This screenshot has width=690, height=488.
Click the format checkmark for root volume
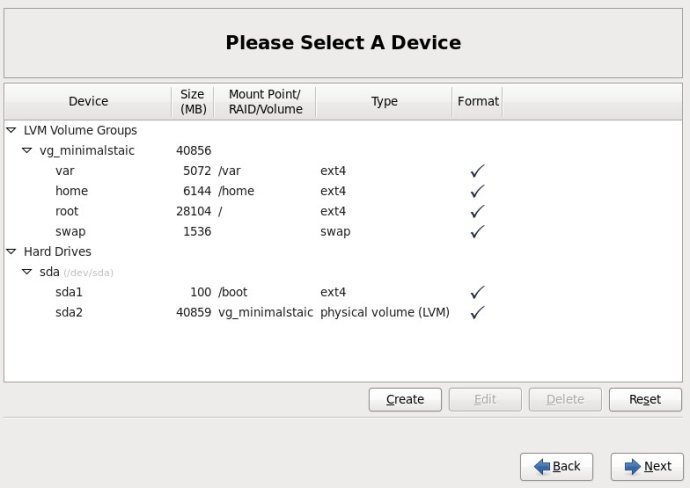[x=477, y=211]
